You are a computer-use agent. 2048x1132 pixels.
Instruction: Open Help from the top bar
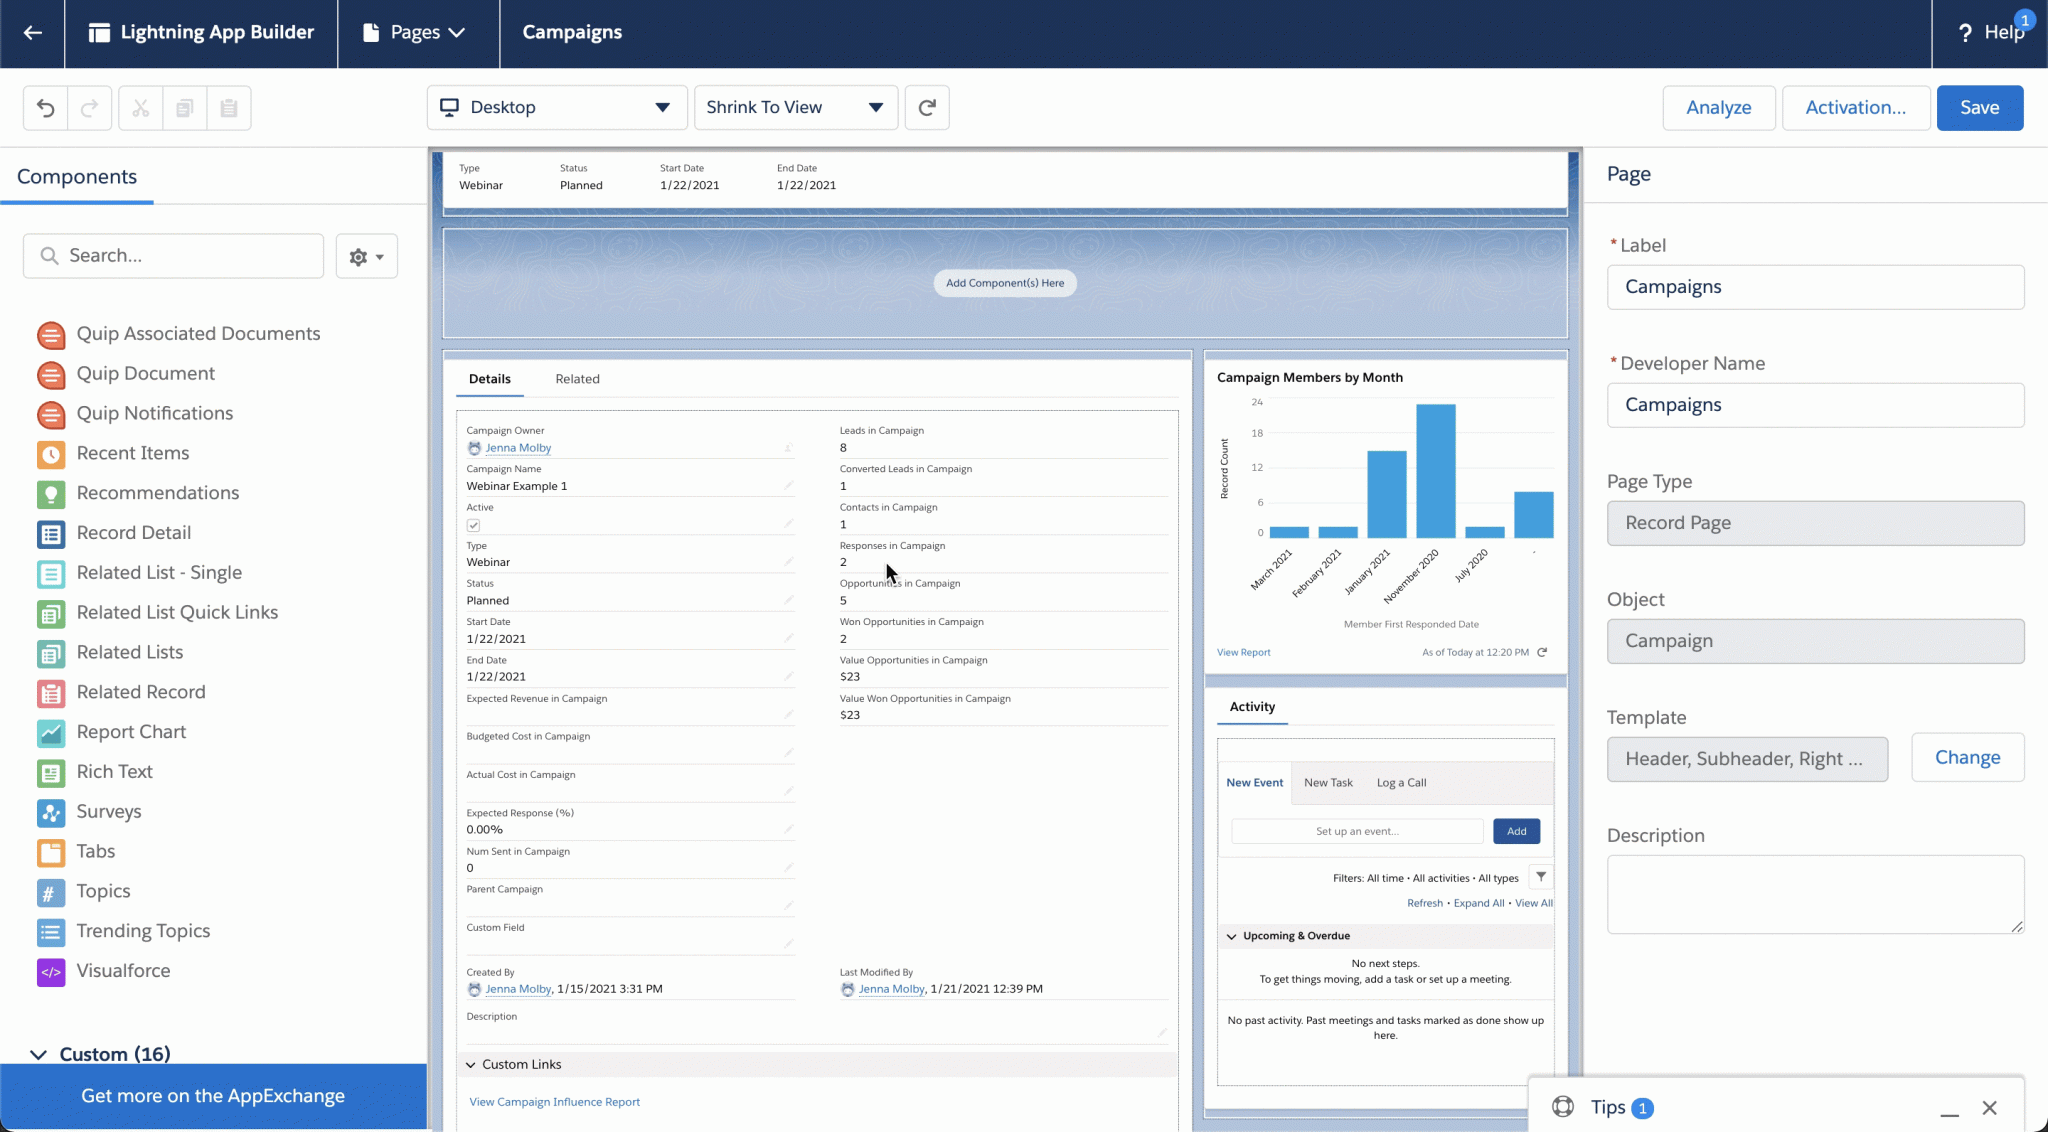click(x=1996, y=32)
